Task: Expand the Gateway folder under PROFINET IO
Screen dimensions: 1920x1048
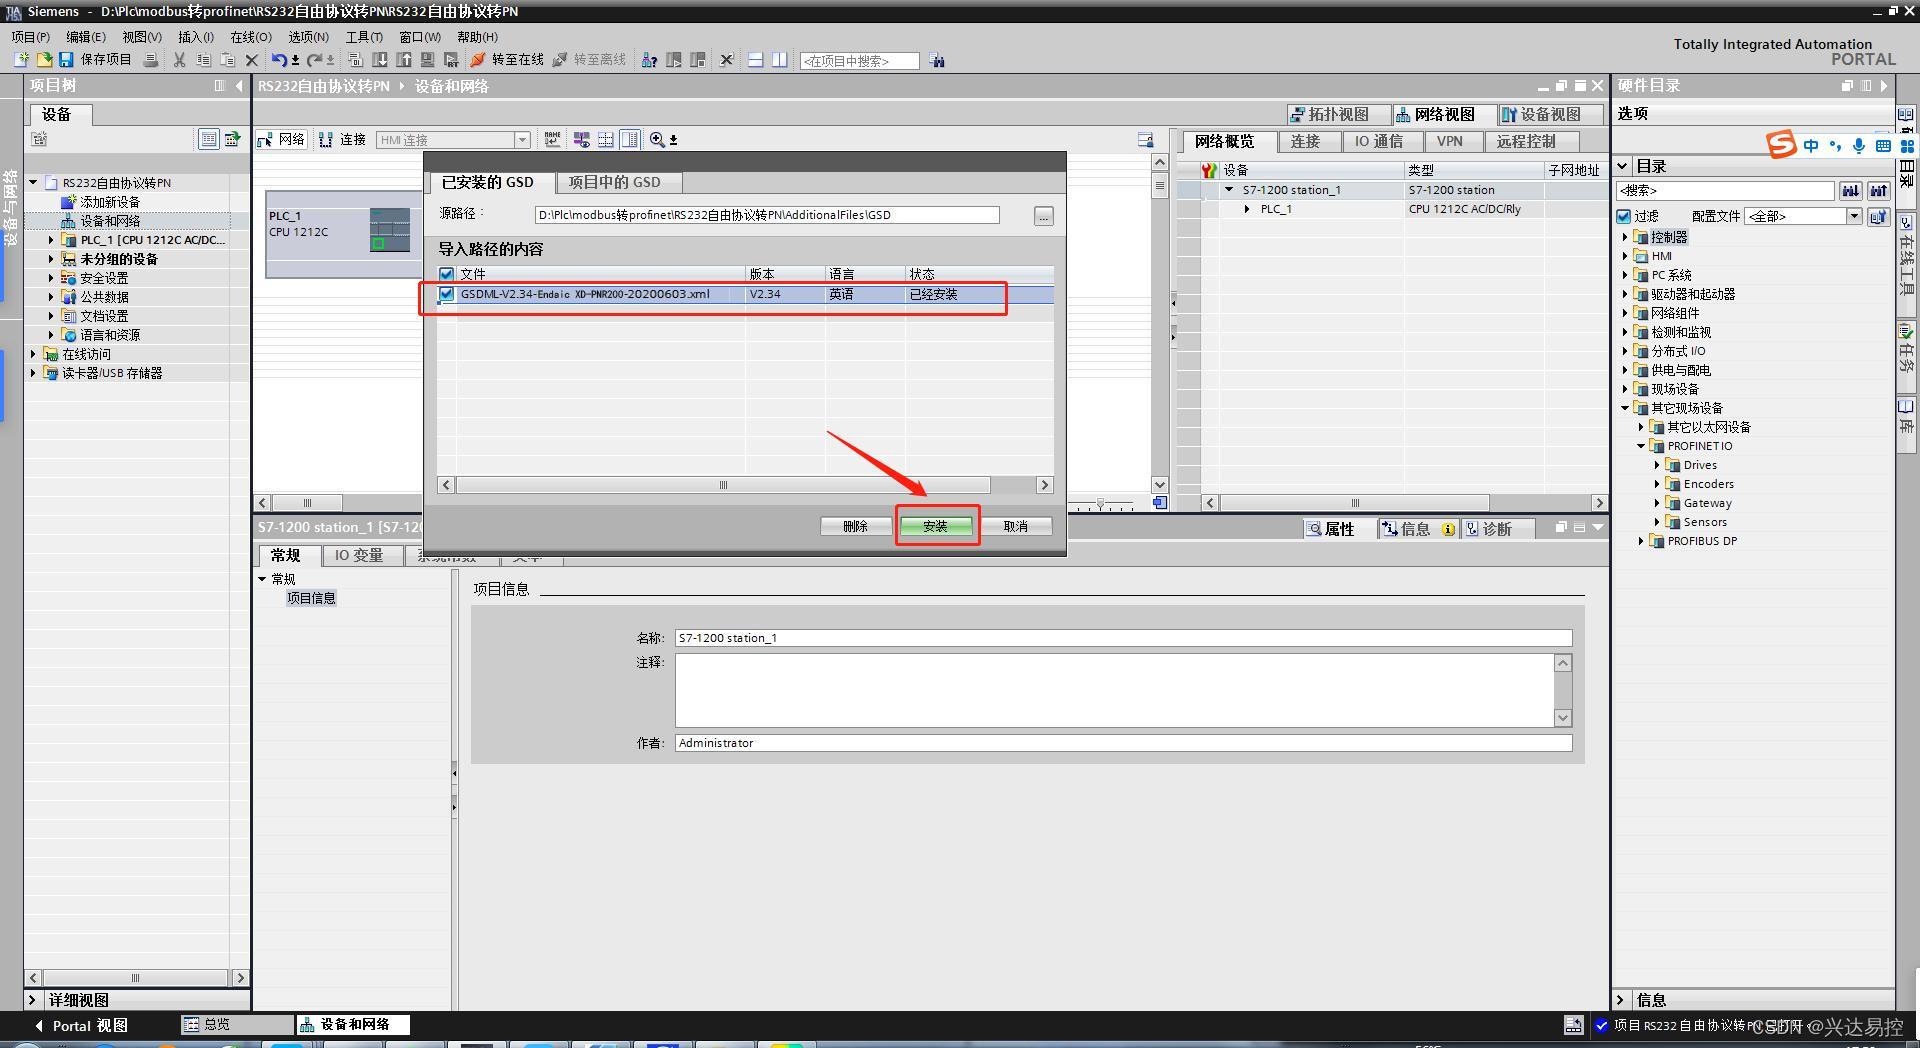Action: 1657,503
